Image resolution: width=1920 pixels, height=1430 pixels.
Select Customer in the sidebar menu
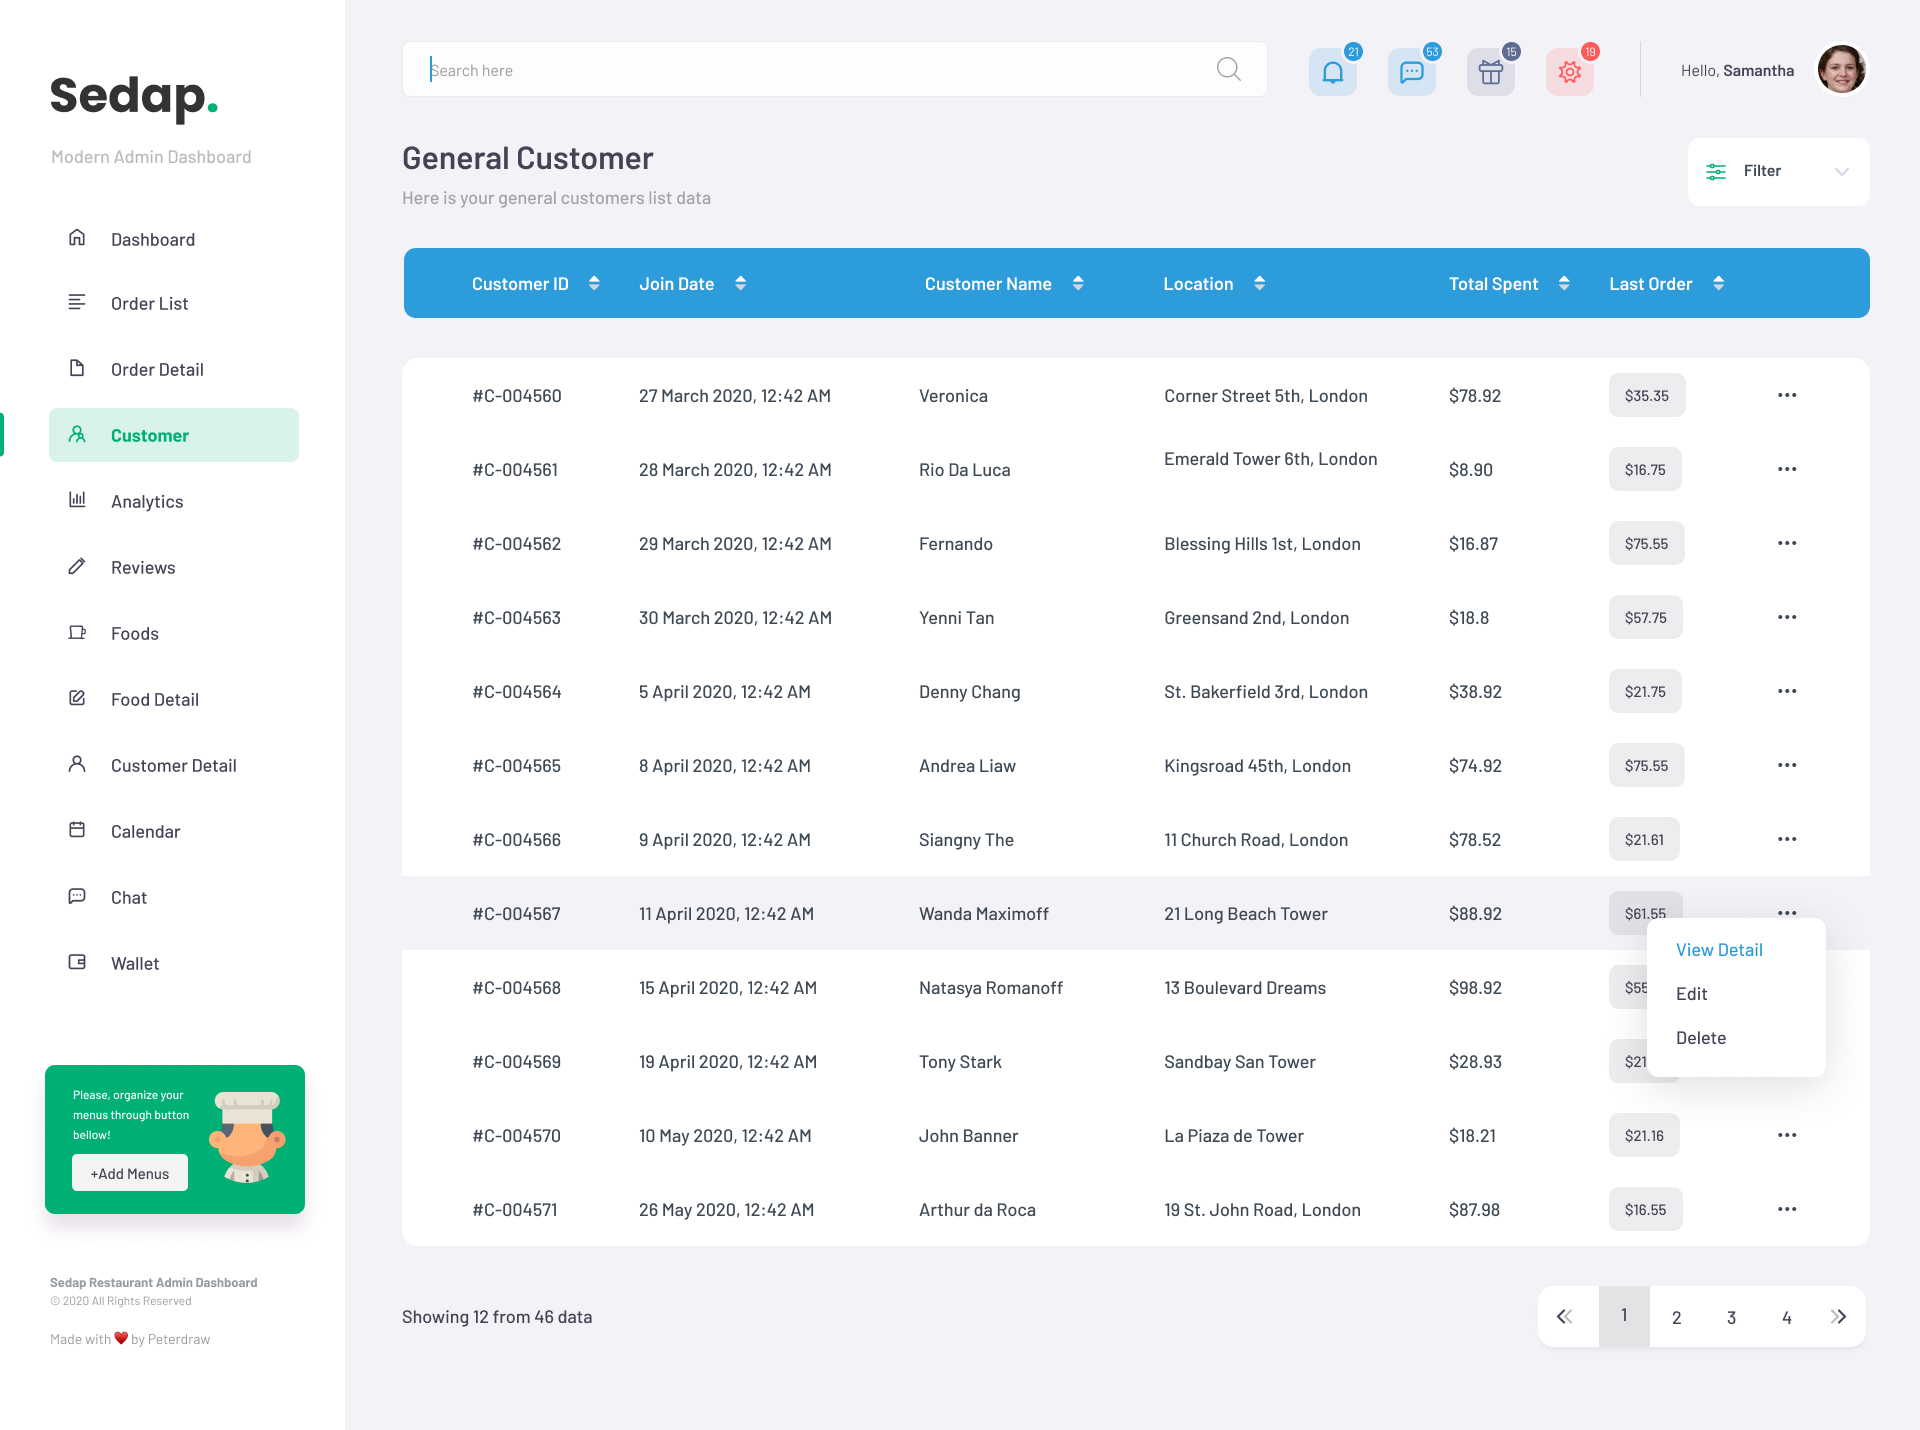point(149,435)
